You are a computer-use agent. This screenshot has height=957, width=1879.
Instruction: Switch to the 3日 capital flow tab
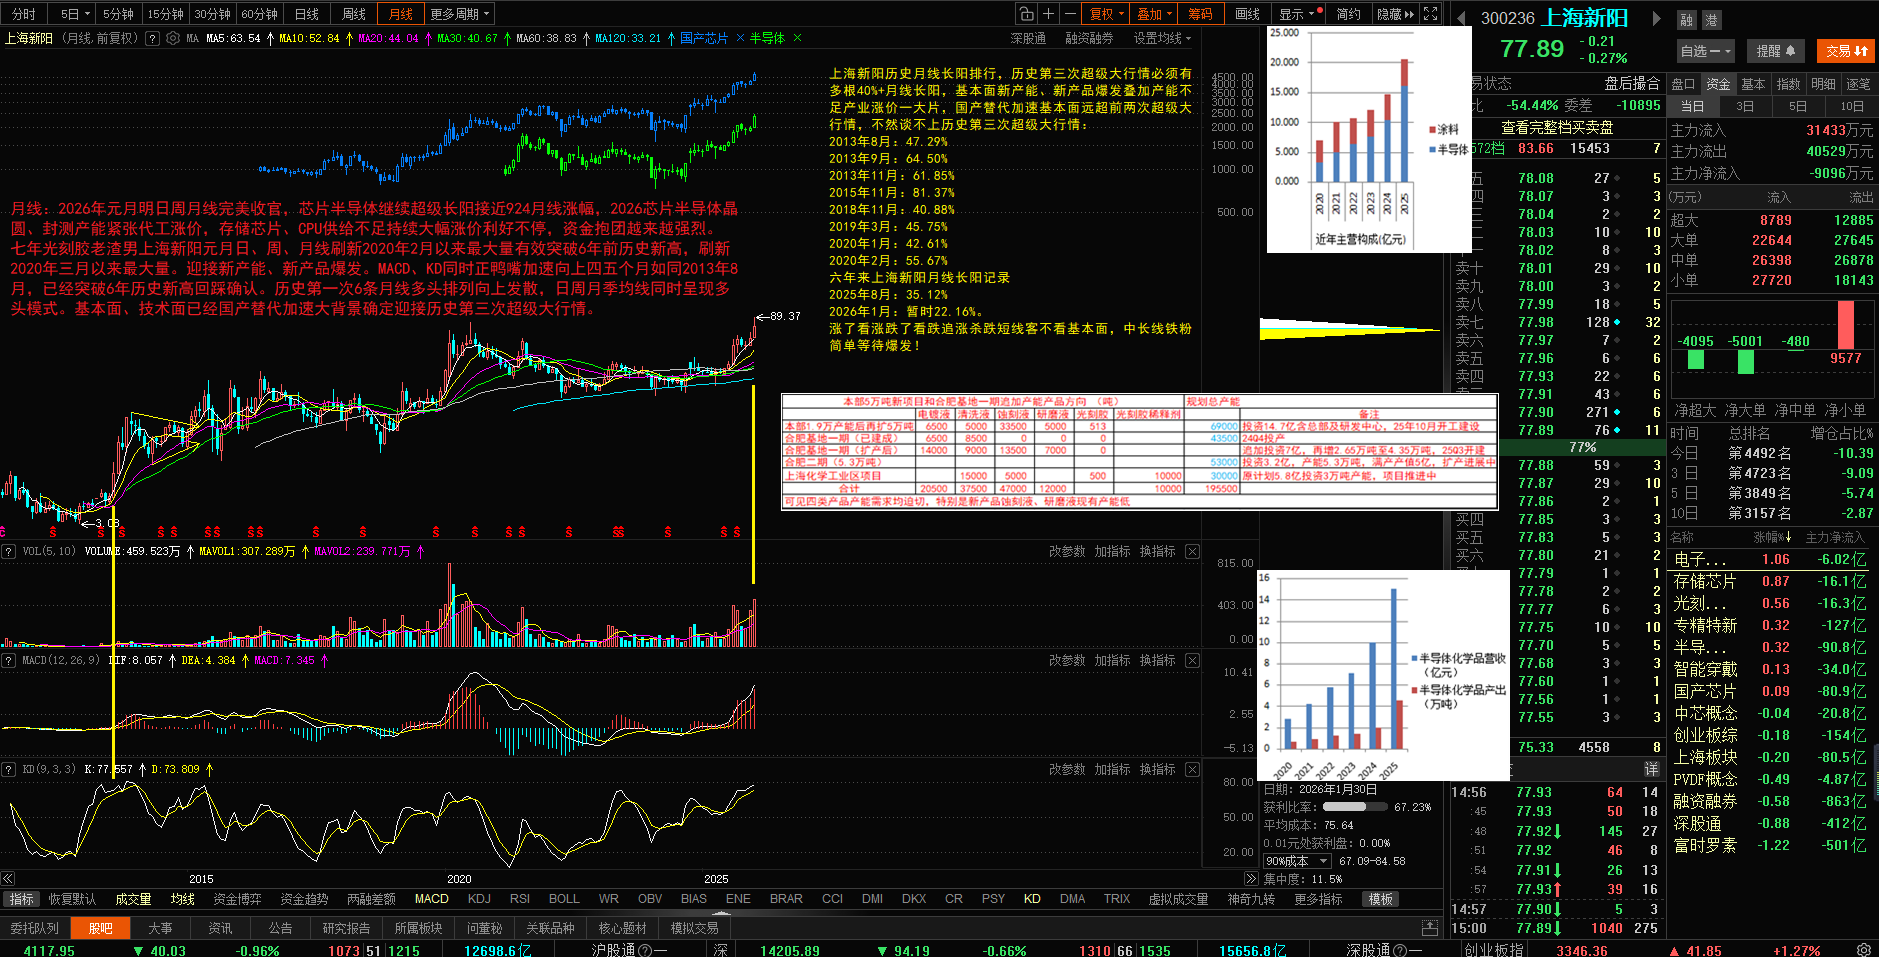(1744, 106)
